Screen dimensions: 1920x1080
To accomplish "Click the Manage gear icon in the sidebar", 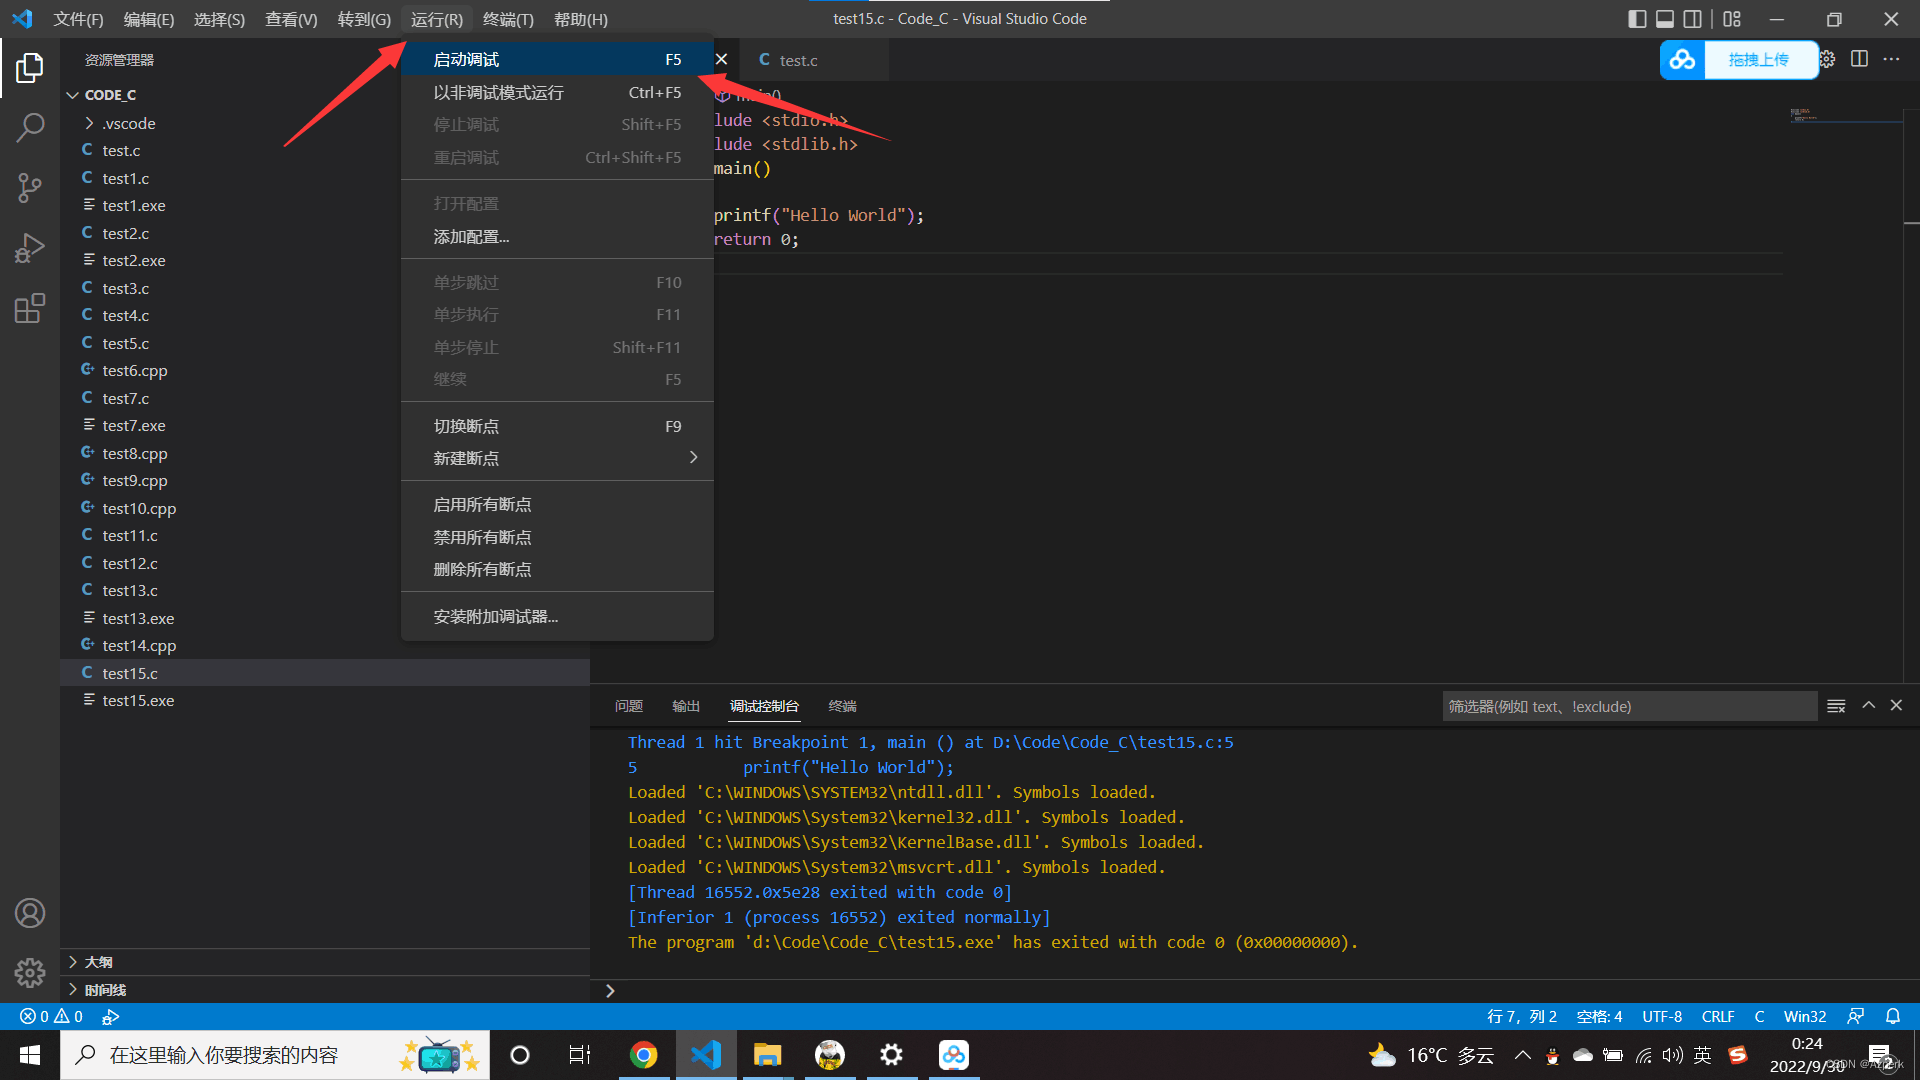I will point(29,972).
